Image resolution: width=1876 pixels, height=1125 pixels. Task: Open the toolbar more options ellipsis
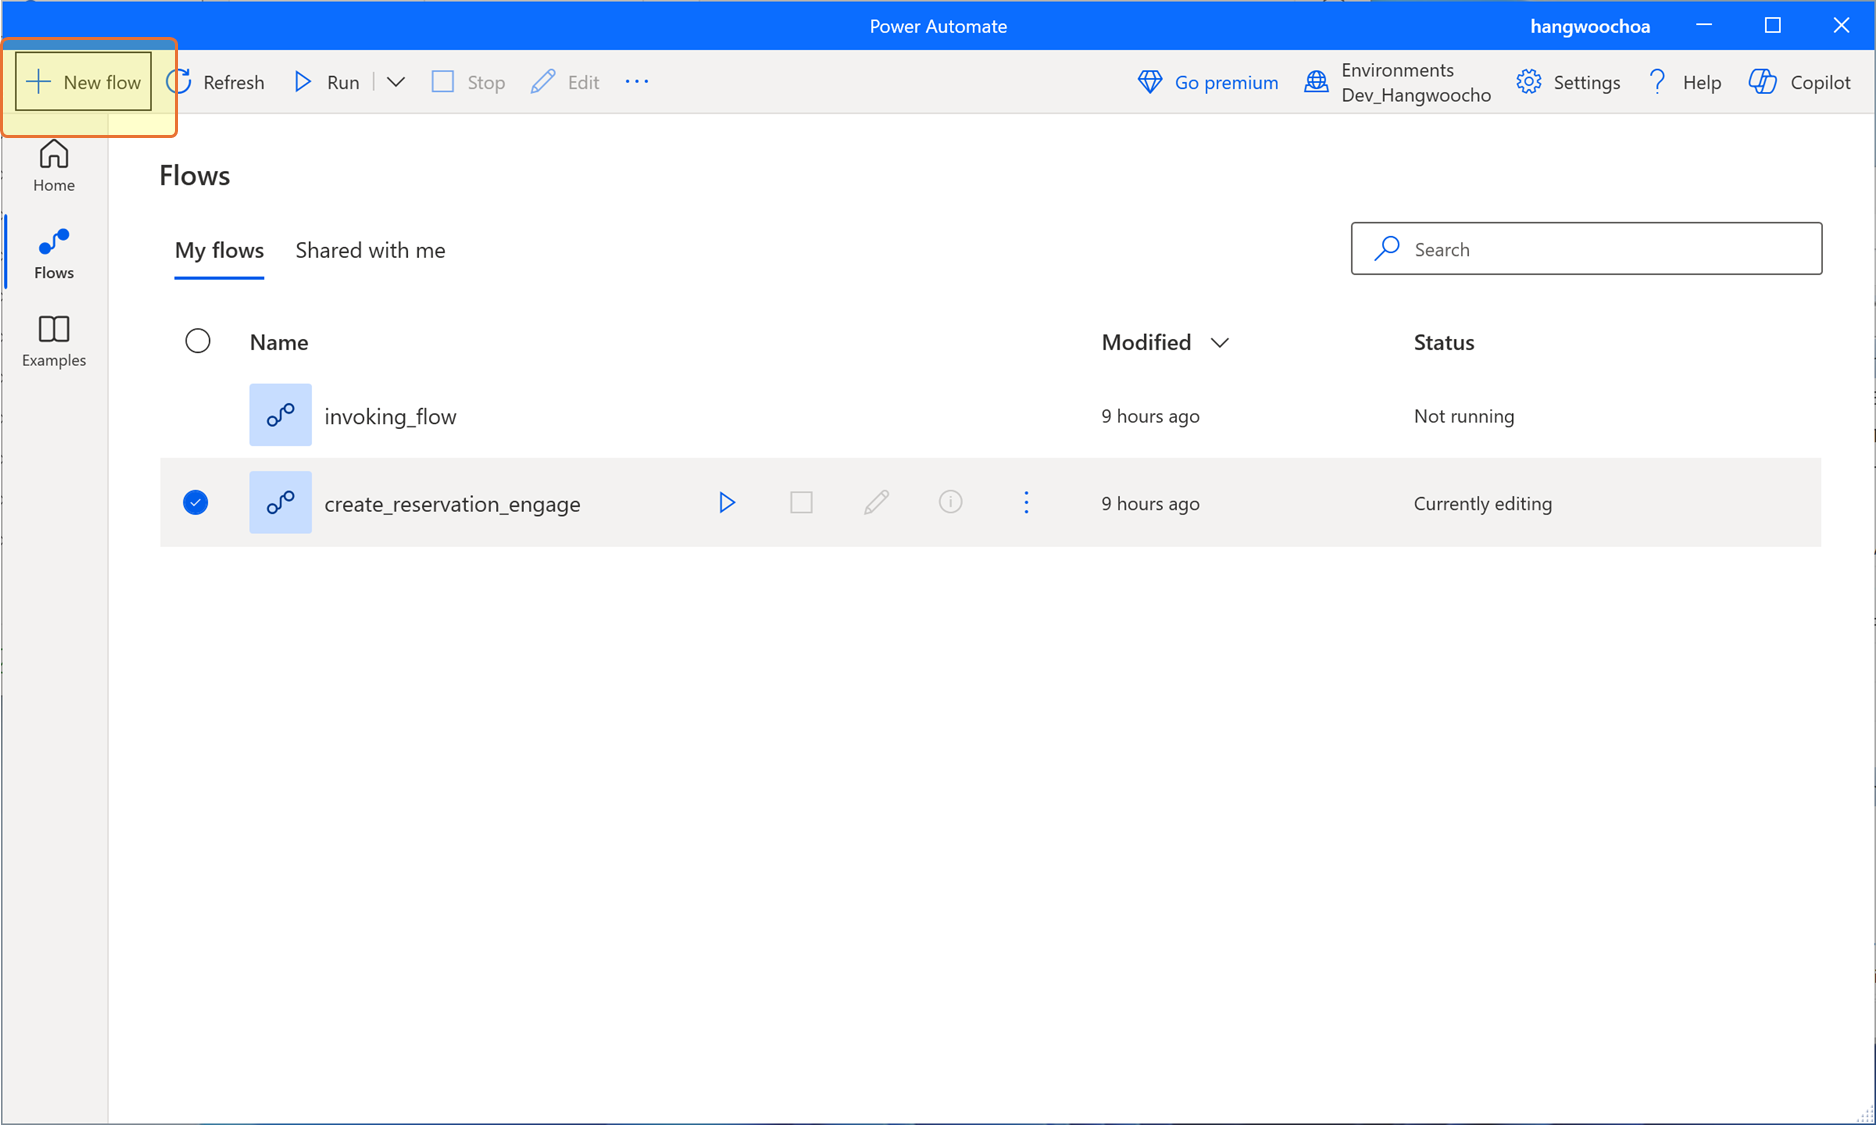637,82
